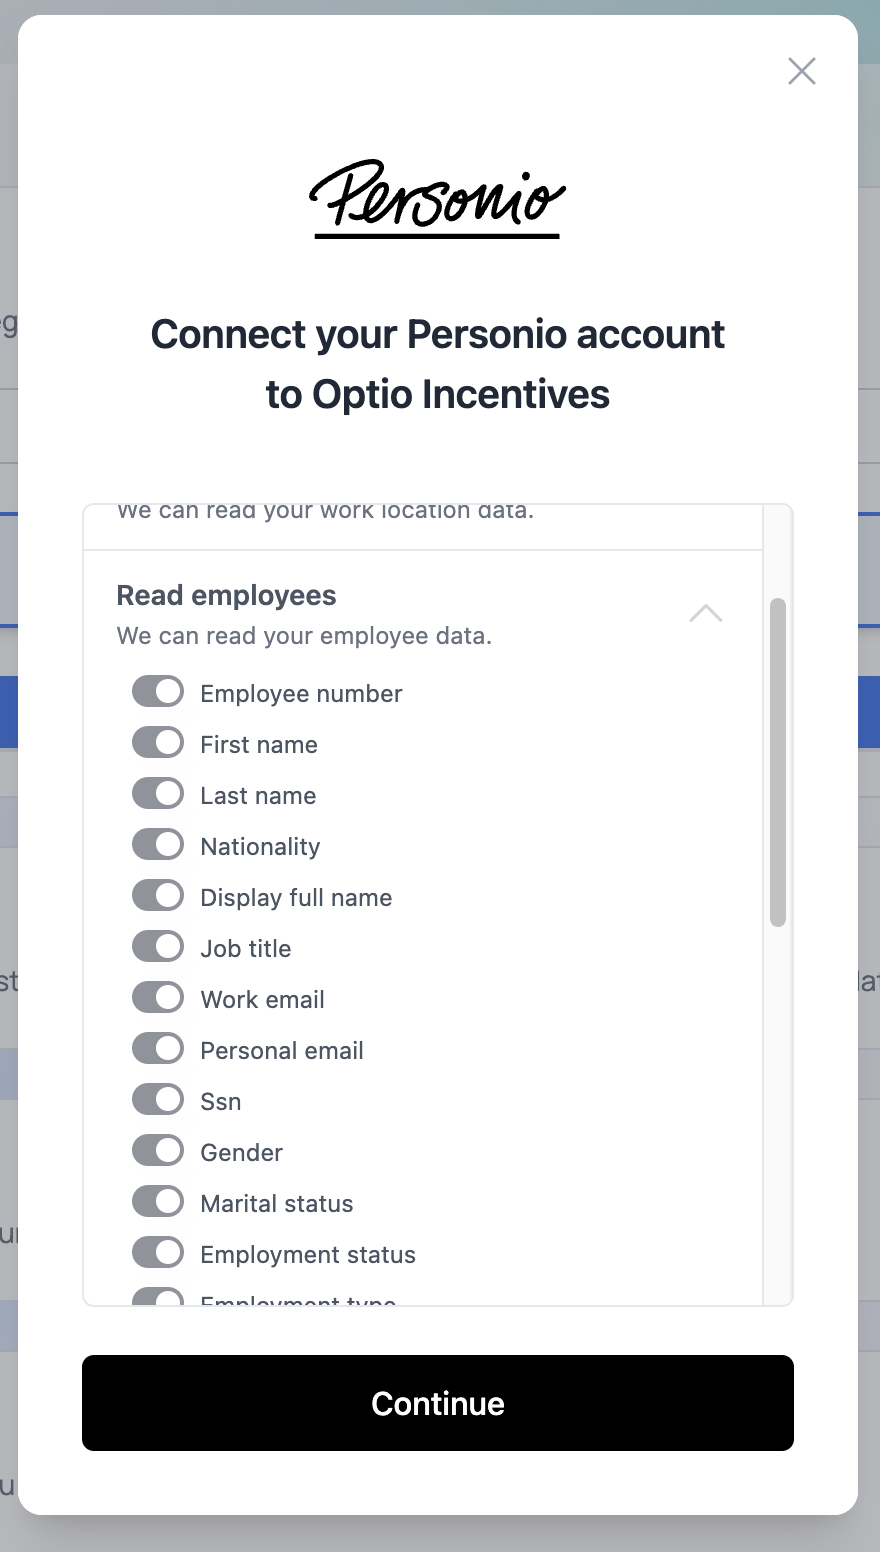The width and height of the screenshot is (880, 1552).
Task: Turn off the Last name toggle
Action: [x=158, y=794]
